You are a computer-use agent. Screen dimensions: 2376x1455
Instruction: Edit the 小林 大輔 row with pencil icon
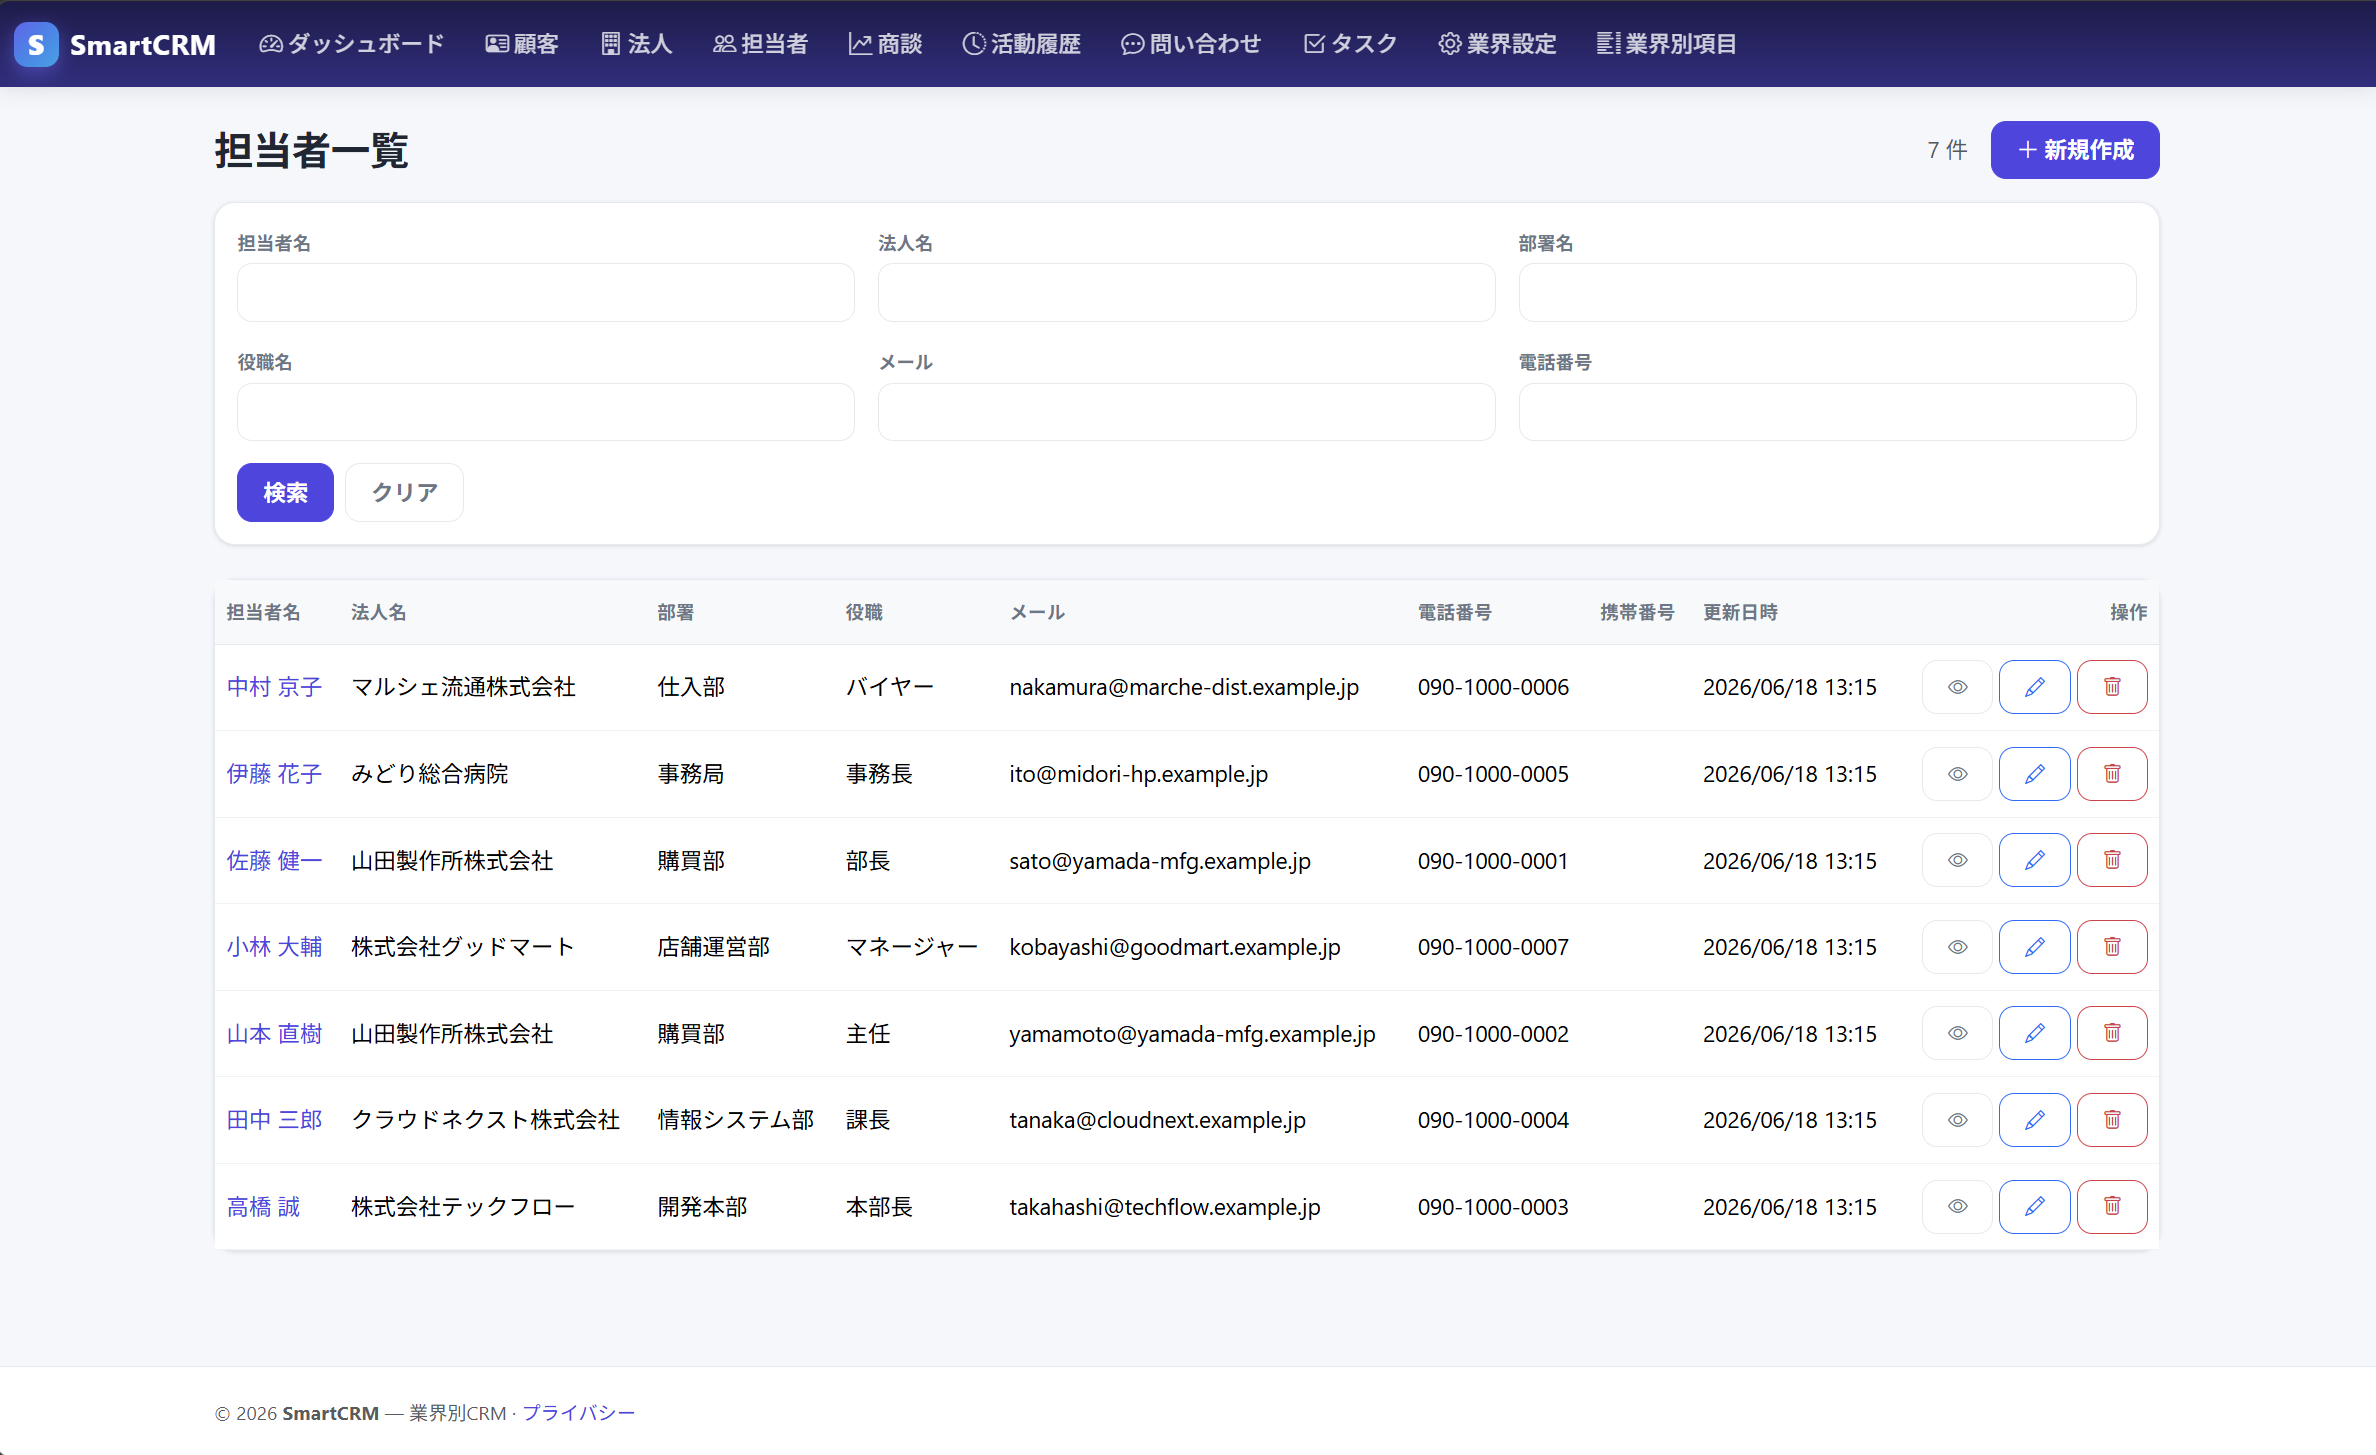(2034, 947)
